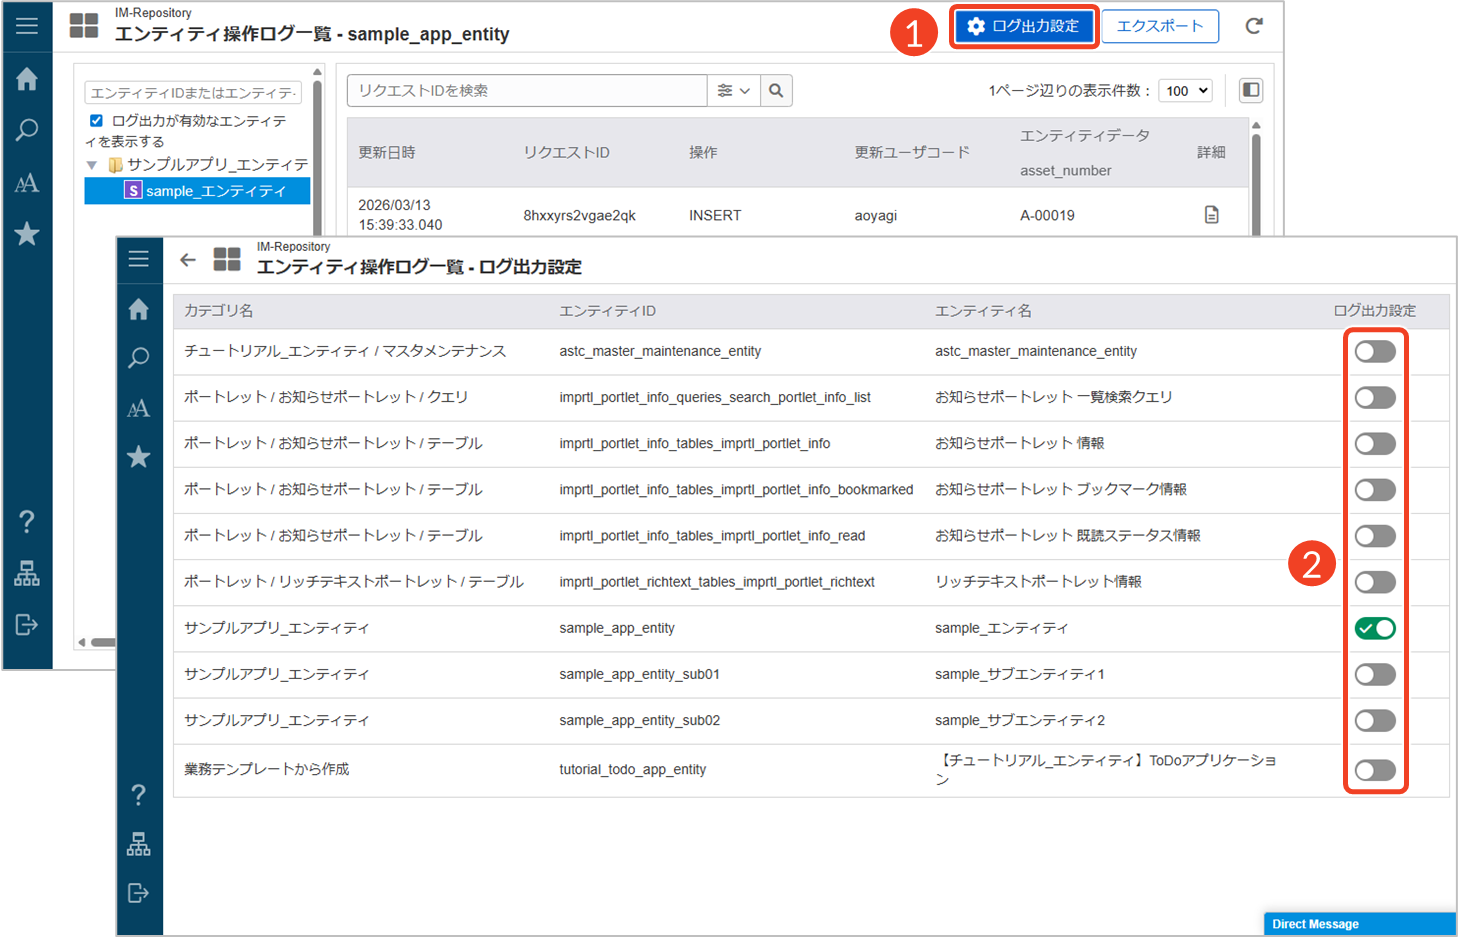This screenshot has width=1459, height=939.
Task: Click the back arrow in log settings header
Action: 188,260
